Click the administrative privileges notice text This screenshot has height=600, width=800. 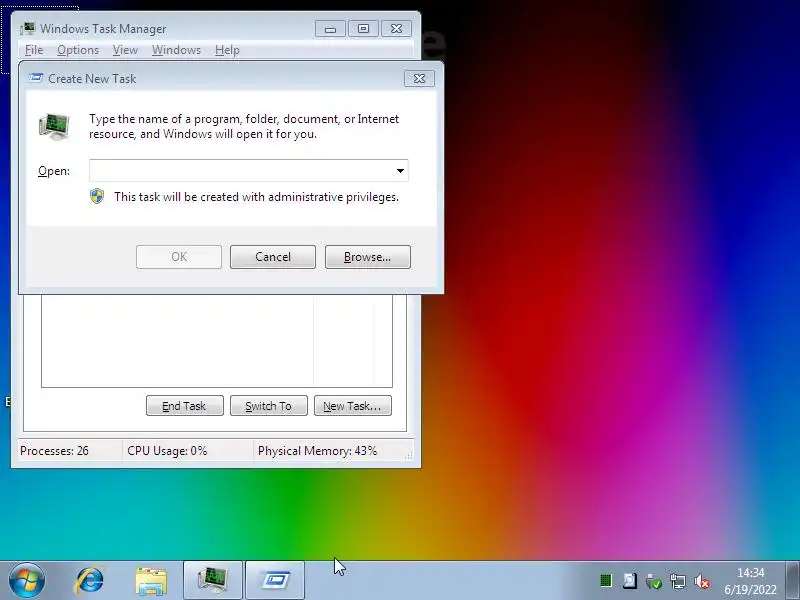point(256,197)
